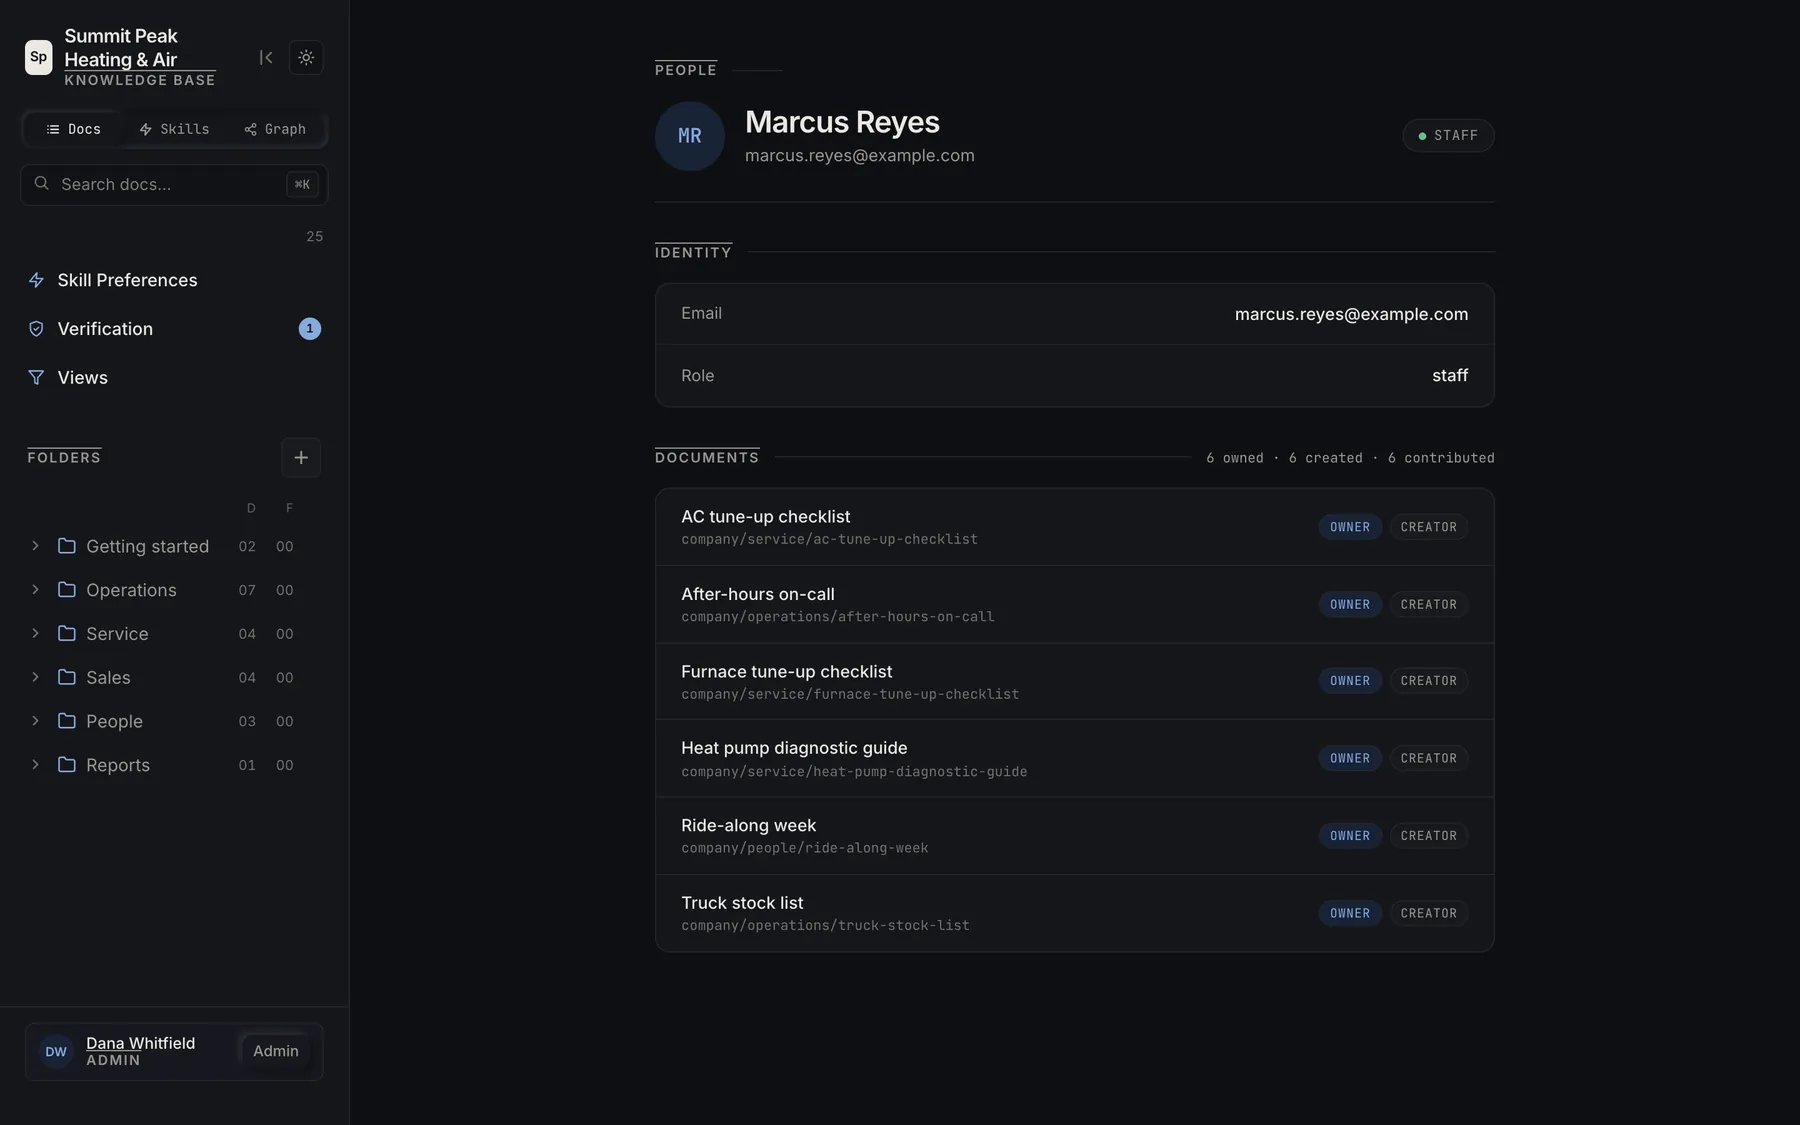The height and width of the screenshot is (1125, 1800).
Task: Click the Verification badge showing 1
Action: pos(310,329)
